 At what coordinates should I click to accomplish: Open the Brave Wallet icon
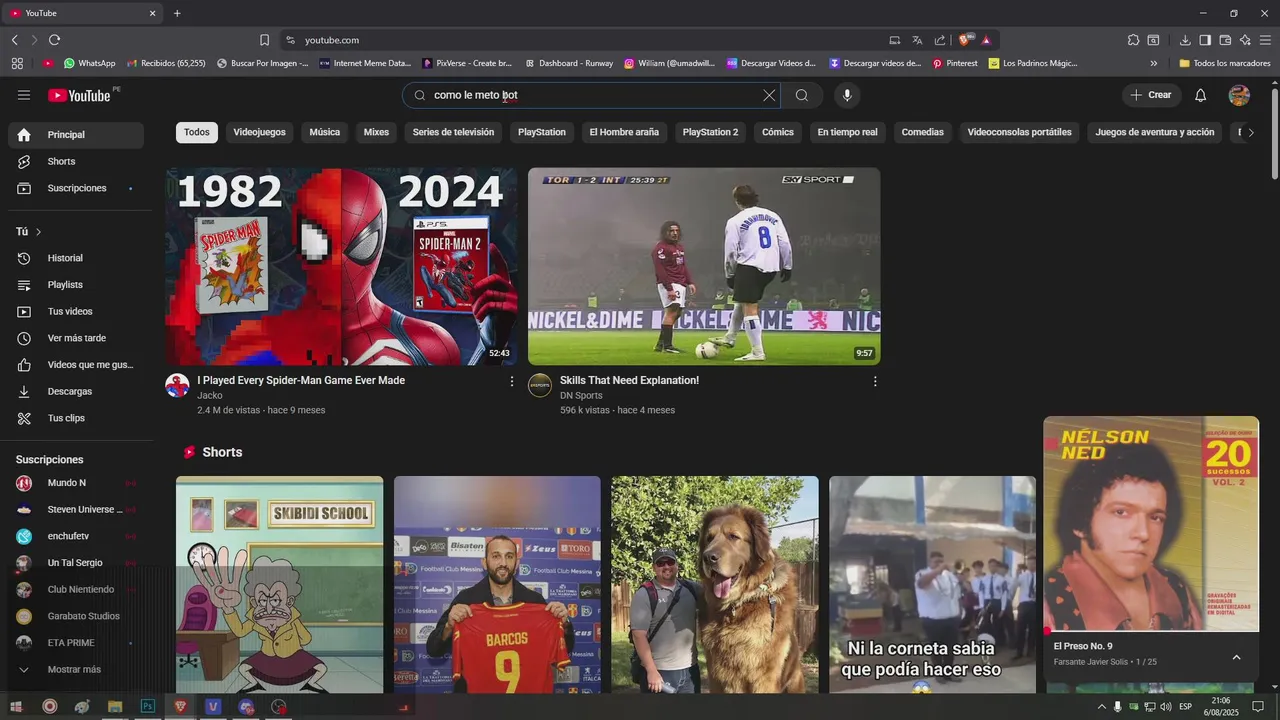(x=1225, y=40)
